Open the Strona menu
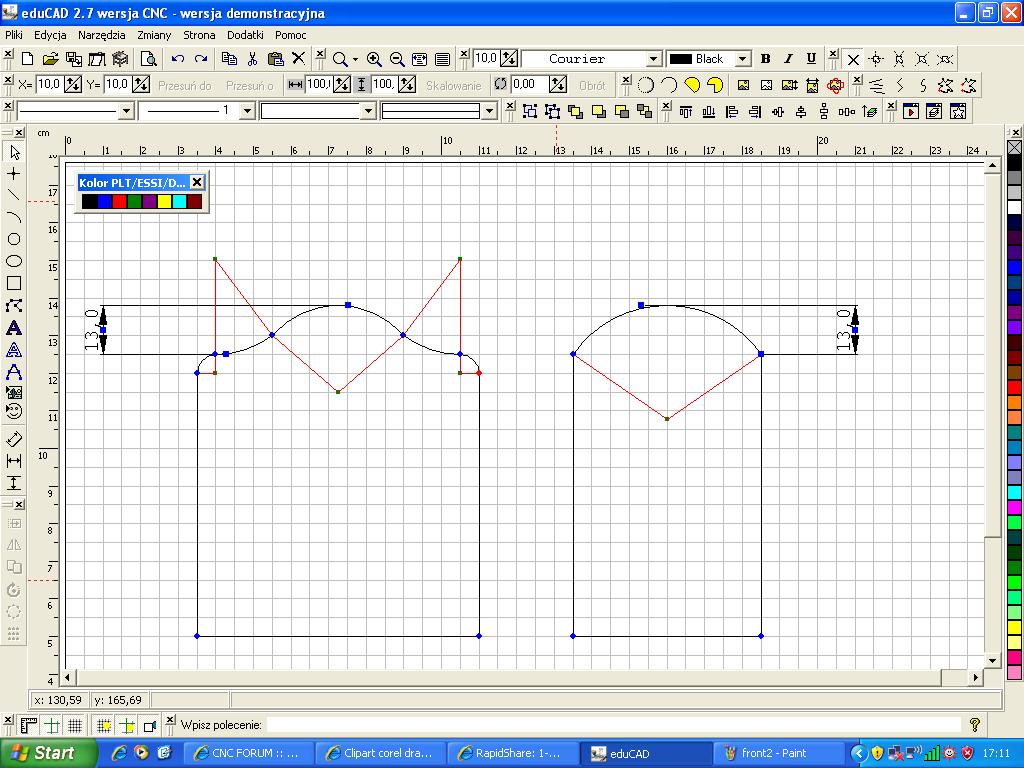Screen dimensions: 1024x768 pyautogui.click(x=199, y=35)
